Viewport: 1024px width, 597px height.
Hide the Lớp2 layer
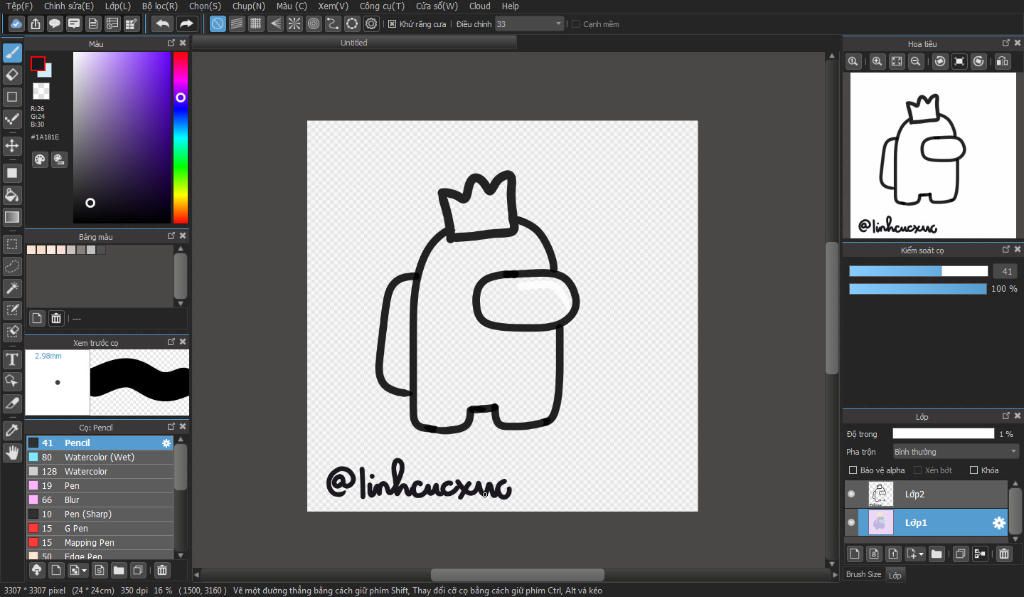click(851, 494)
